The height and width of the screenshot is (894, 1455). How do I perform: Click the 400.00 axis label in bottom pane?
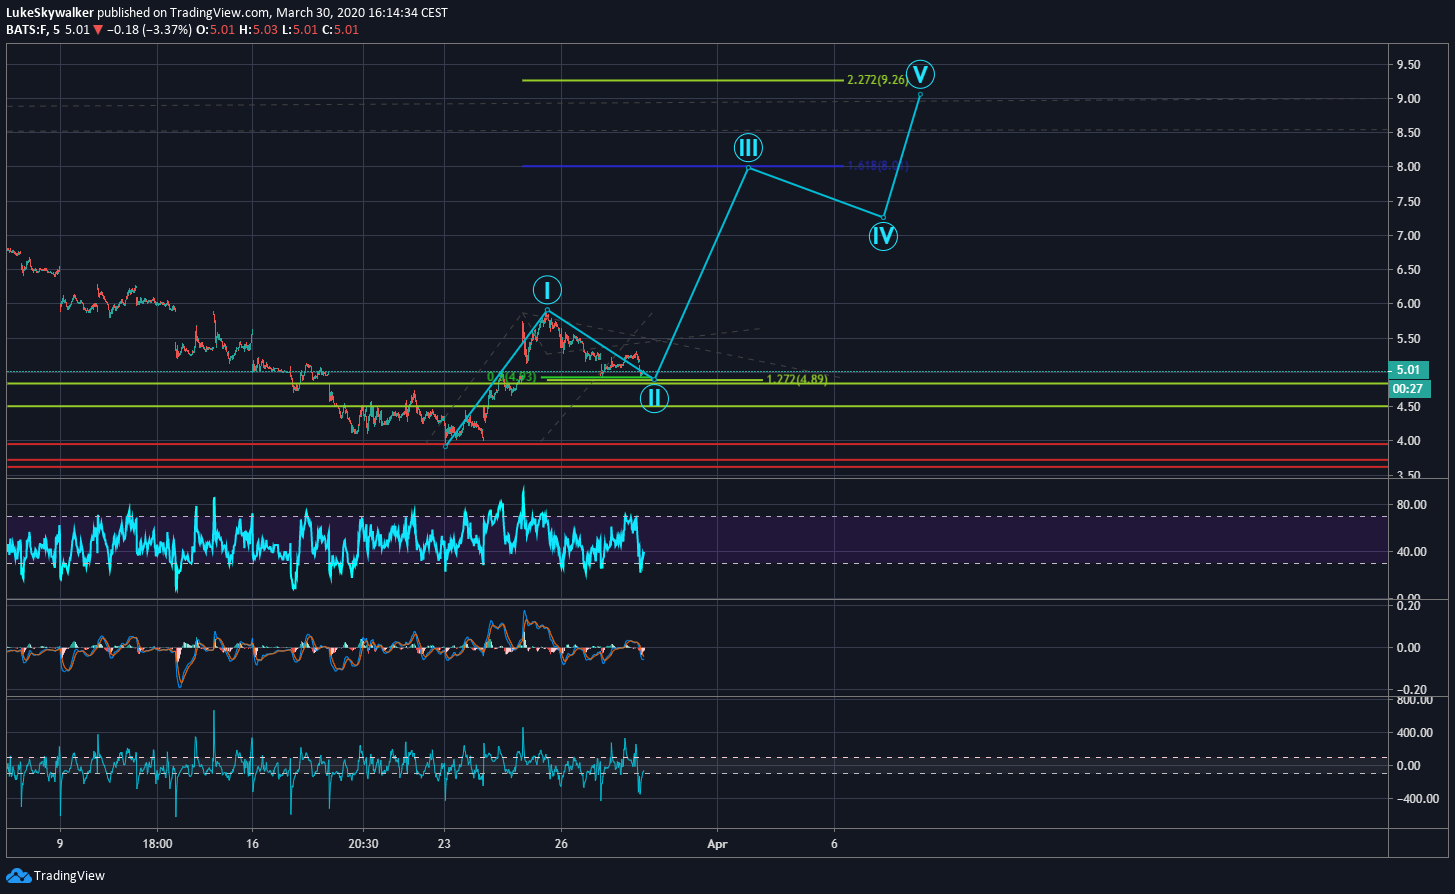point(1415,733)
